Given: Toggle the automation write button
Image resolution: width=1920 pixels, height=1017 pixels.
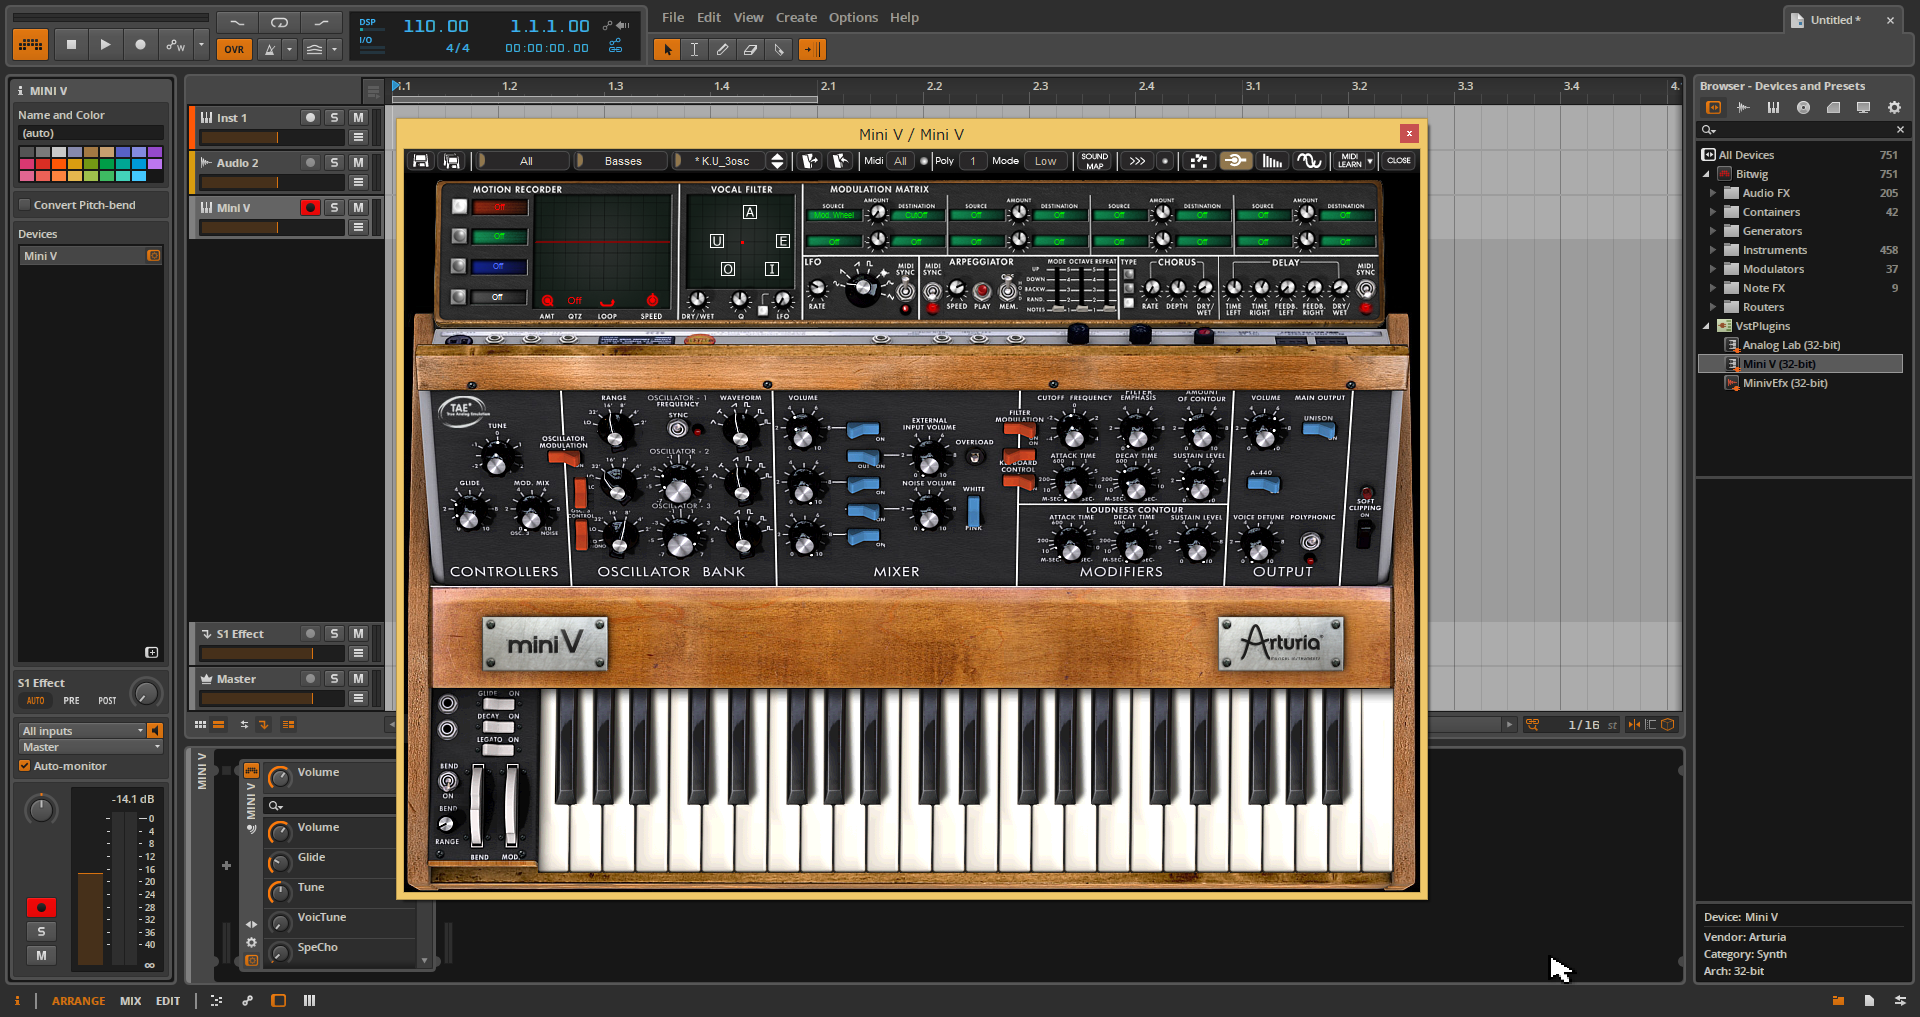Looking at the screenshot, I should pyautogui.click(x=176, y=45).
